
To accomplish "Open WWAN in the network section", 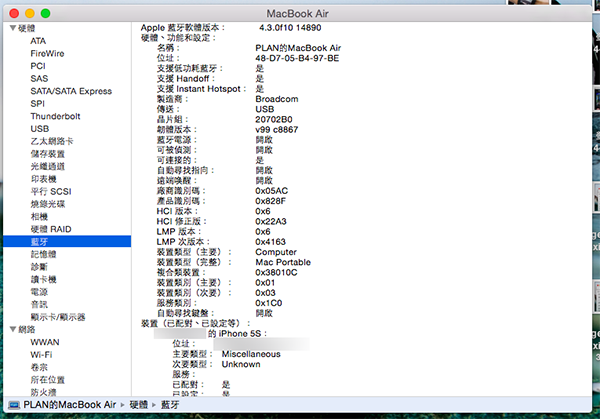I will click(45, 341).
